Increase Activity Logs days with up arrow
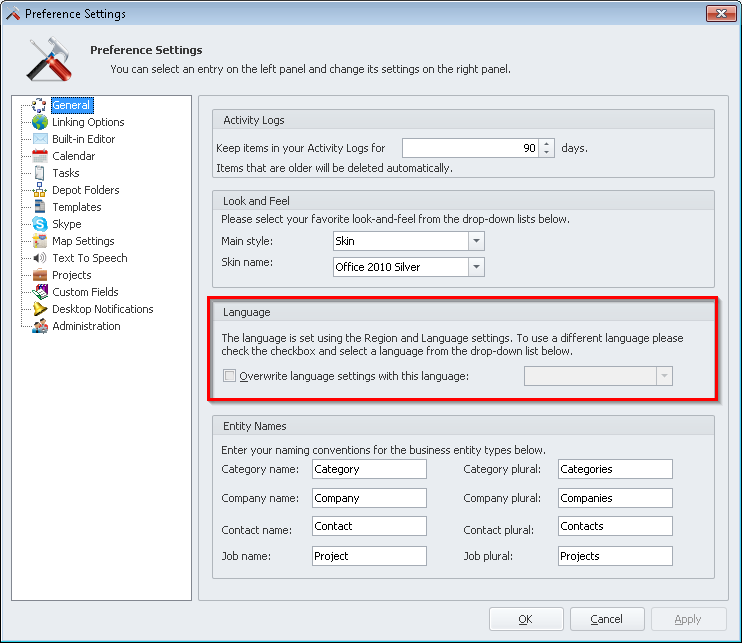This screenshot has height=643, width=742. 546,143
